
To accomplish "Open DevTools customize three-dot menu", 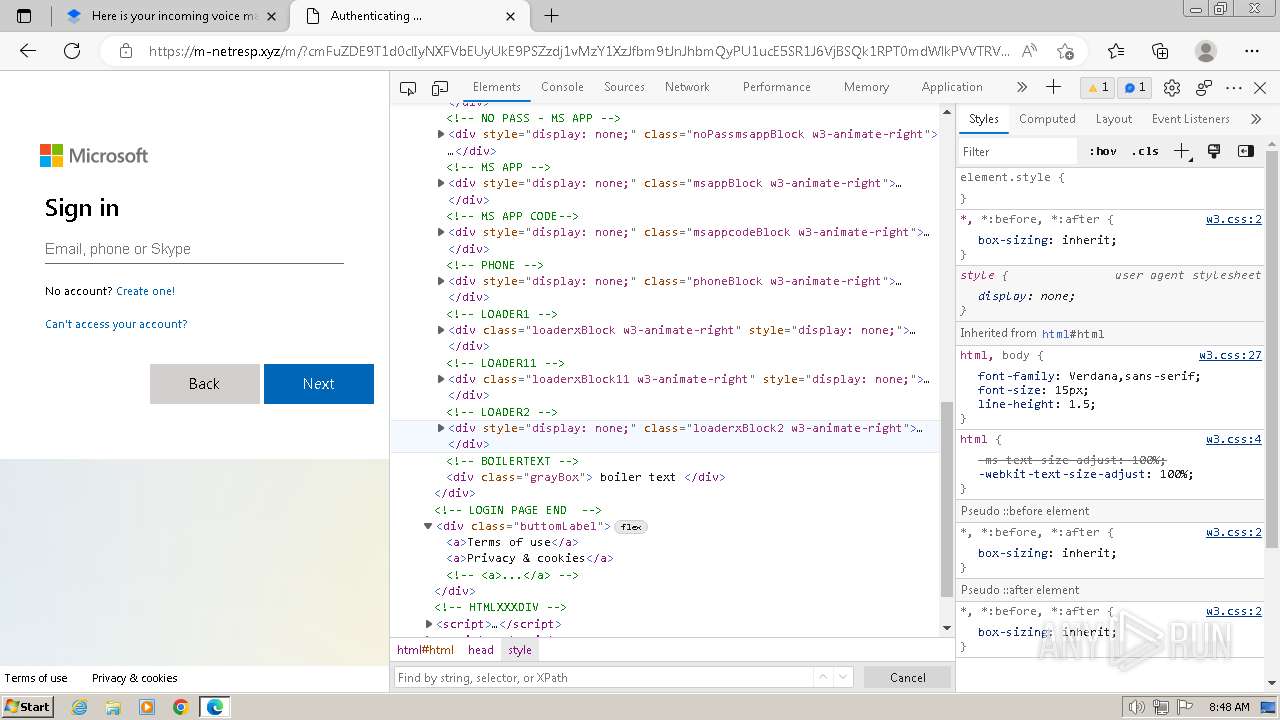I will (1234, 88).
